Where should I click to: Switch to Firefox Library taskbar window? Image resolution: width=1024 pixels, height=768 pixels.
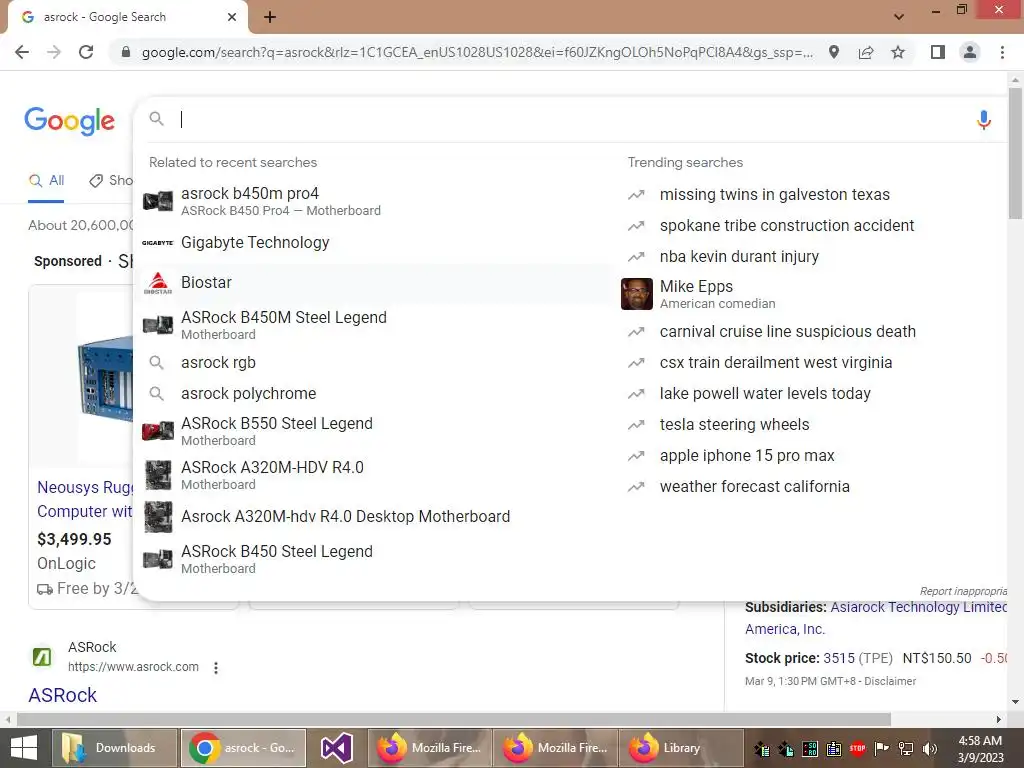tap(680, 748)
